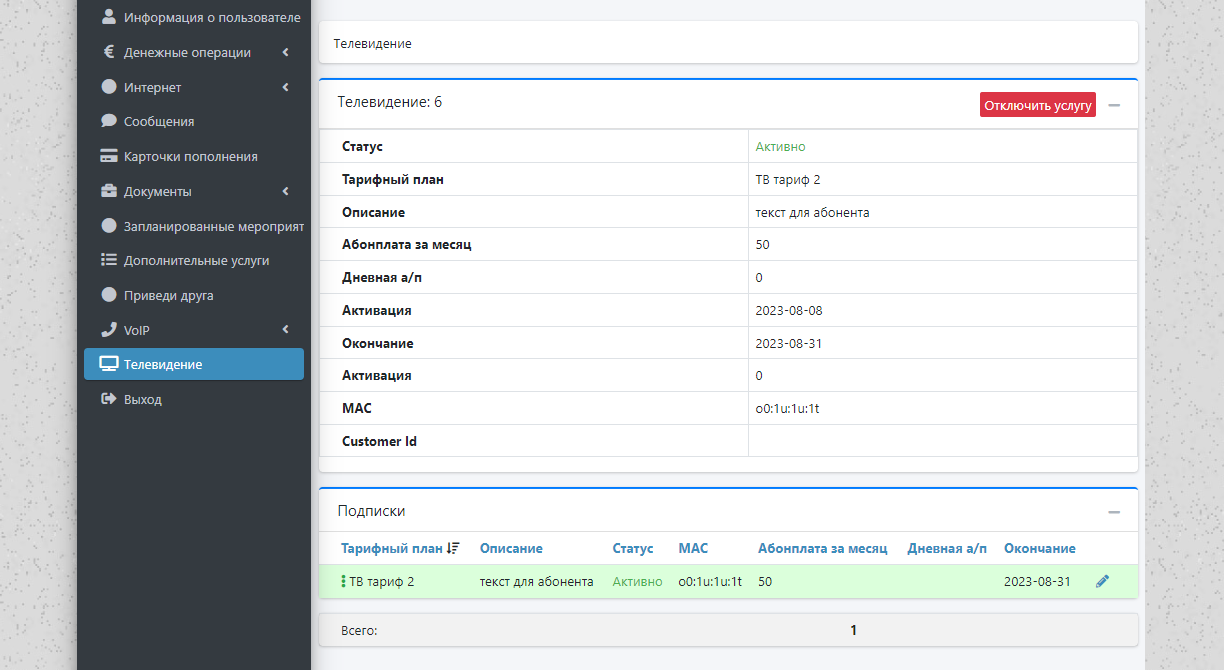Expand the Денежные операции submenu arrow
1224x670 pixels.
tap(285, 52)
